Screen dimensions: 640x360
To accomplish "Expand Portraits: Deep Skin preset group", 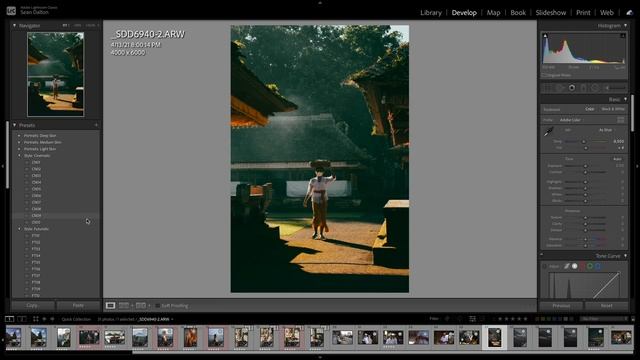I will pos(19,136).
